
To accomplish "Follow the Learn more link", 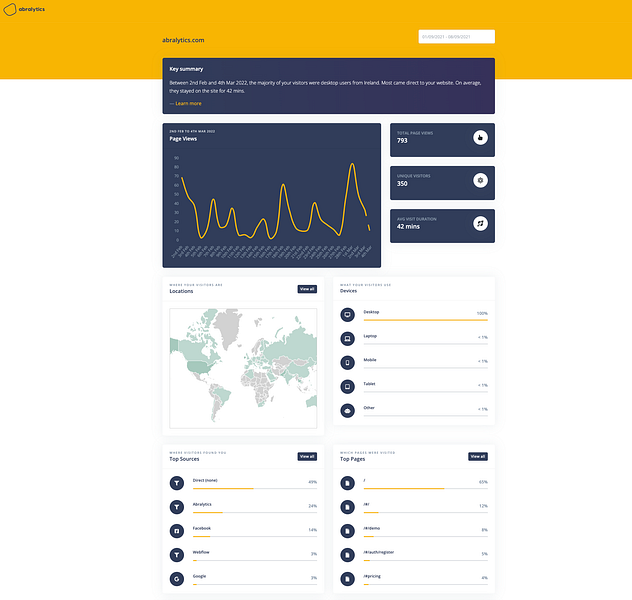I will [x=188, y=104].
